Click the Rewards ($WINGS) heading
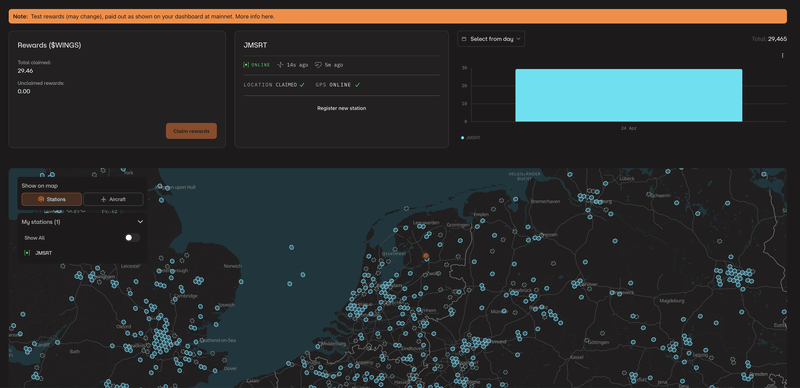 pos(49,45)
